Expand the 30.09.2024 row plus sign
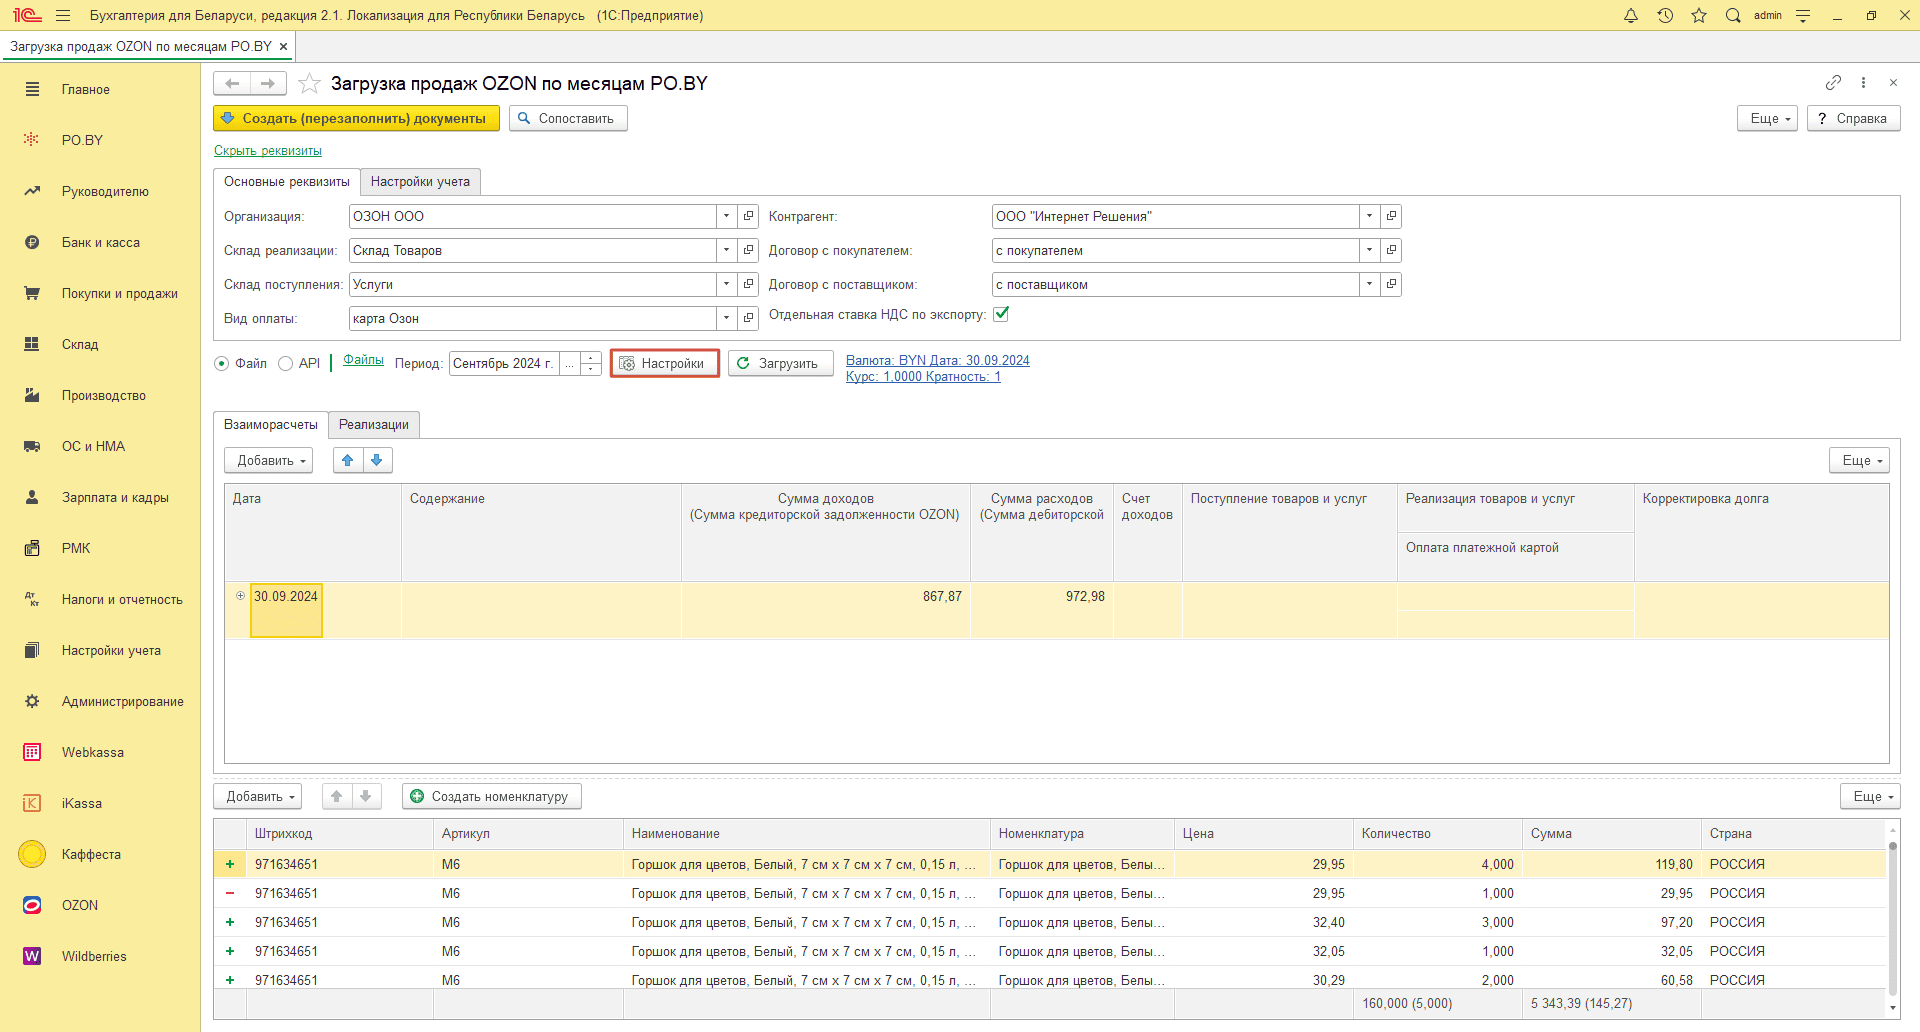This screenshot has height=1032, width=1920. point(240,596)
